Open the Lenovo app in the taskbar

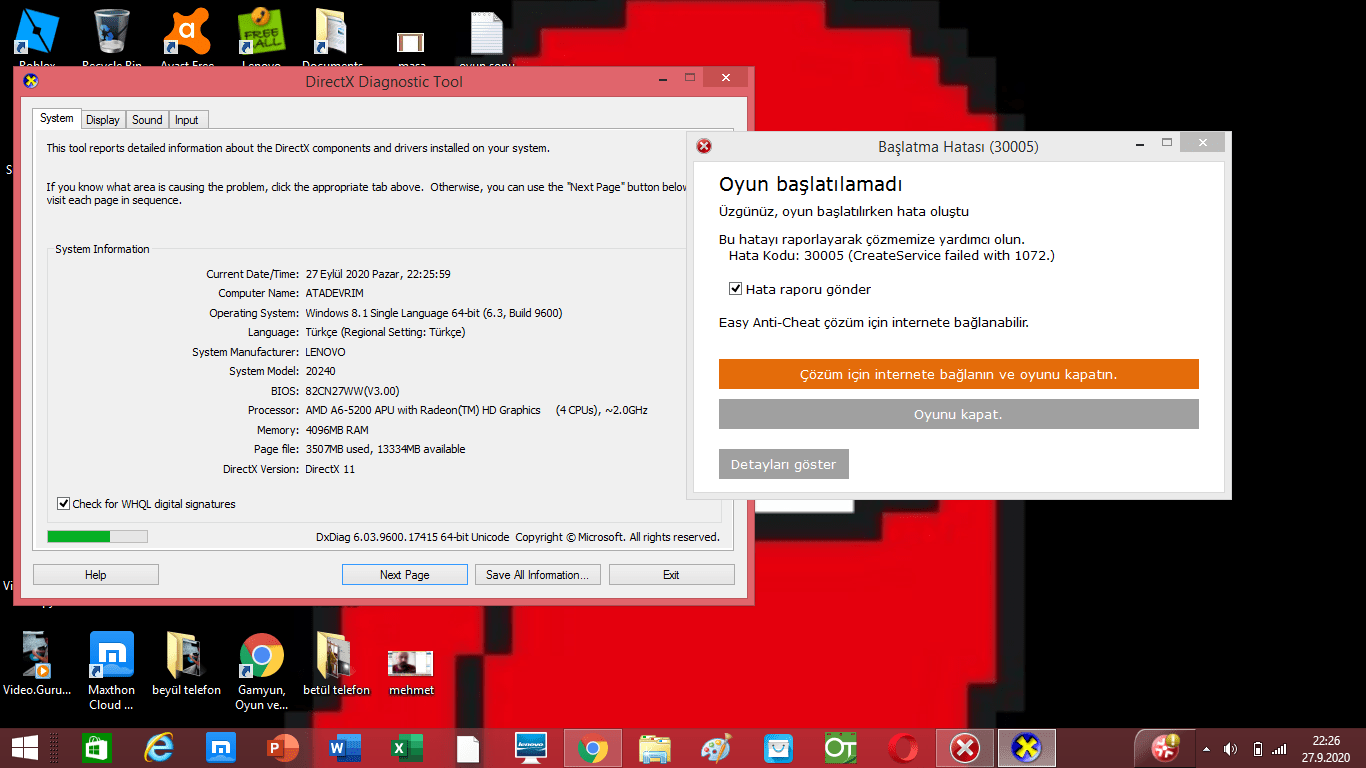coord(530,748)
